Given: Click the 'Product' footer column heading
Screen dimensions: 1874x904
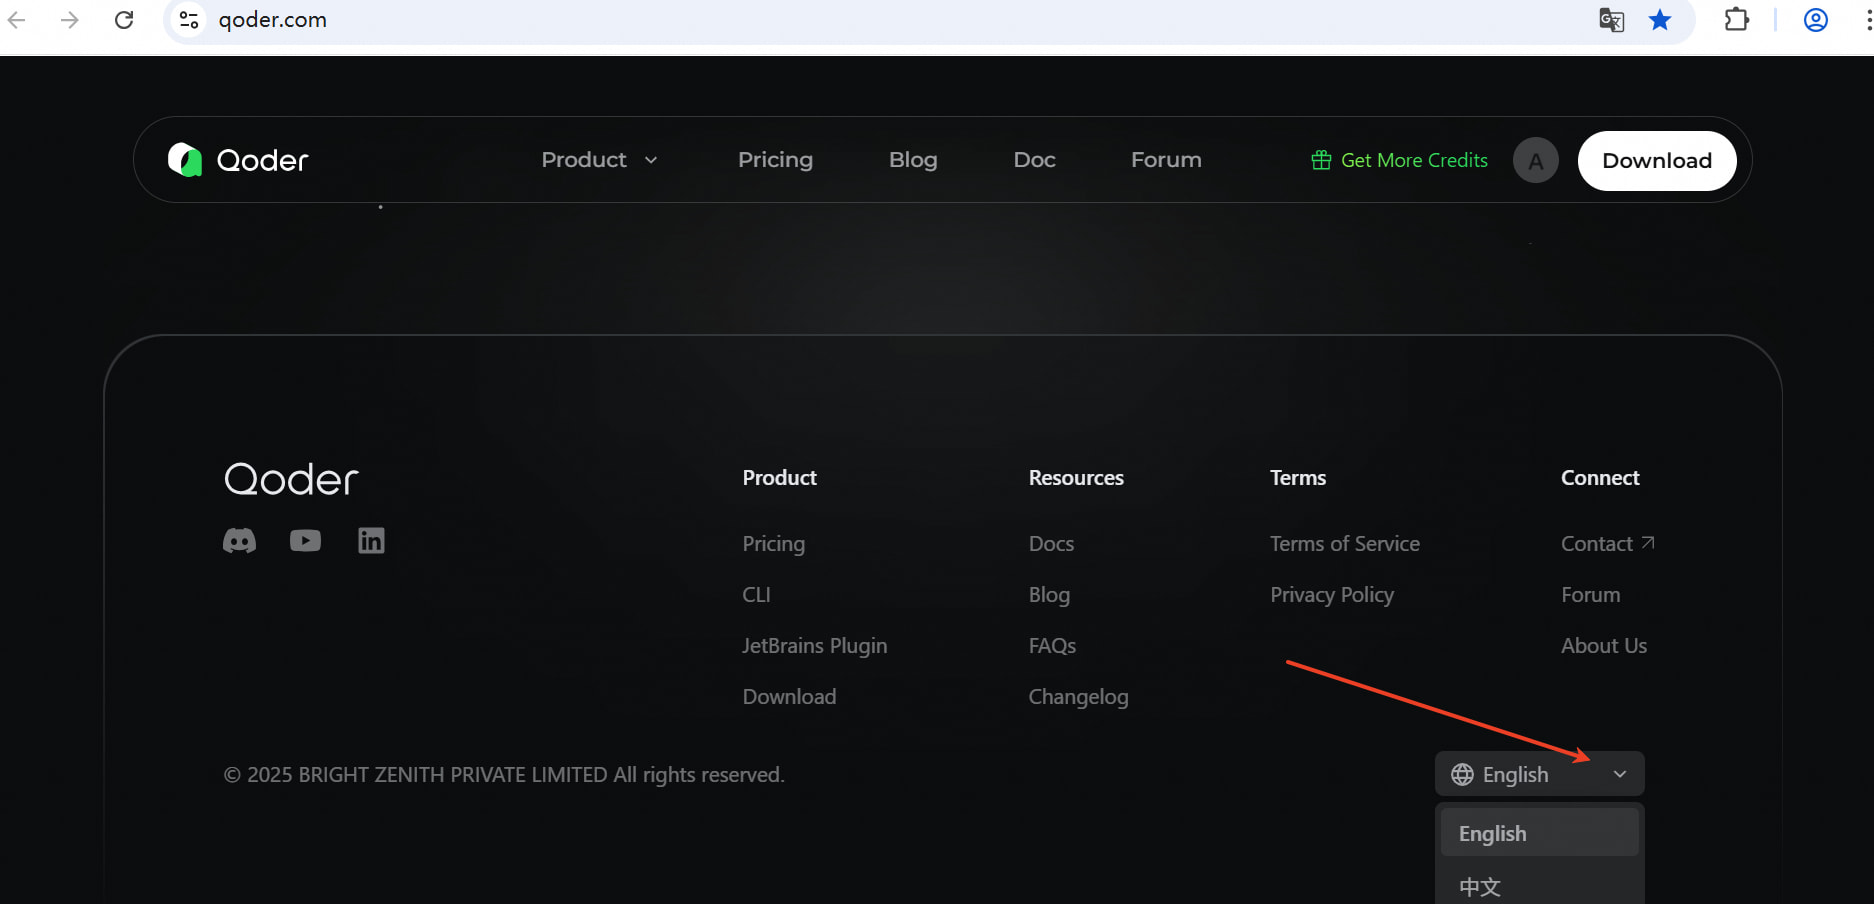Looking at the screenshot, I should point(779,478).
